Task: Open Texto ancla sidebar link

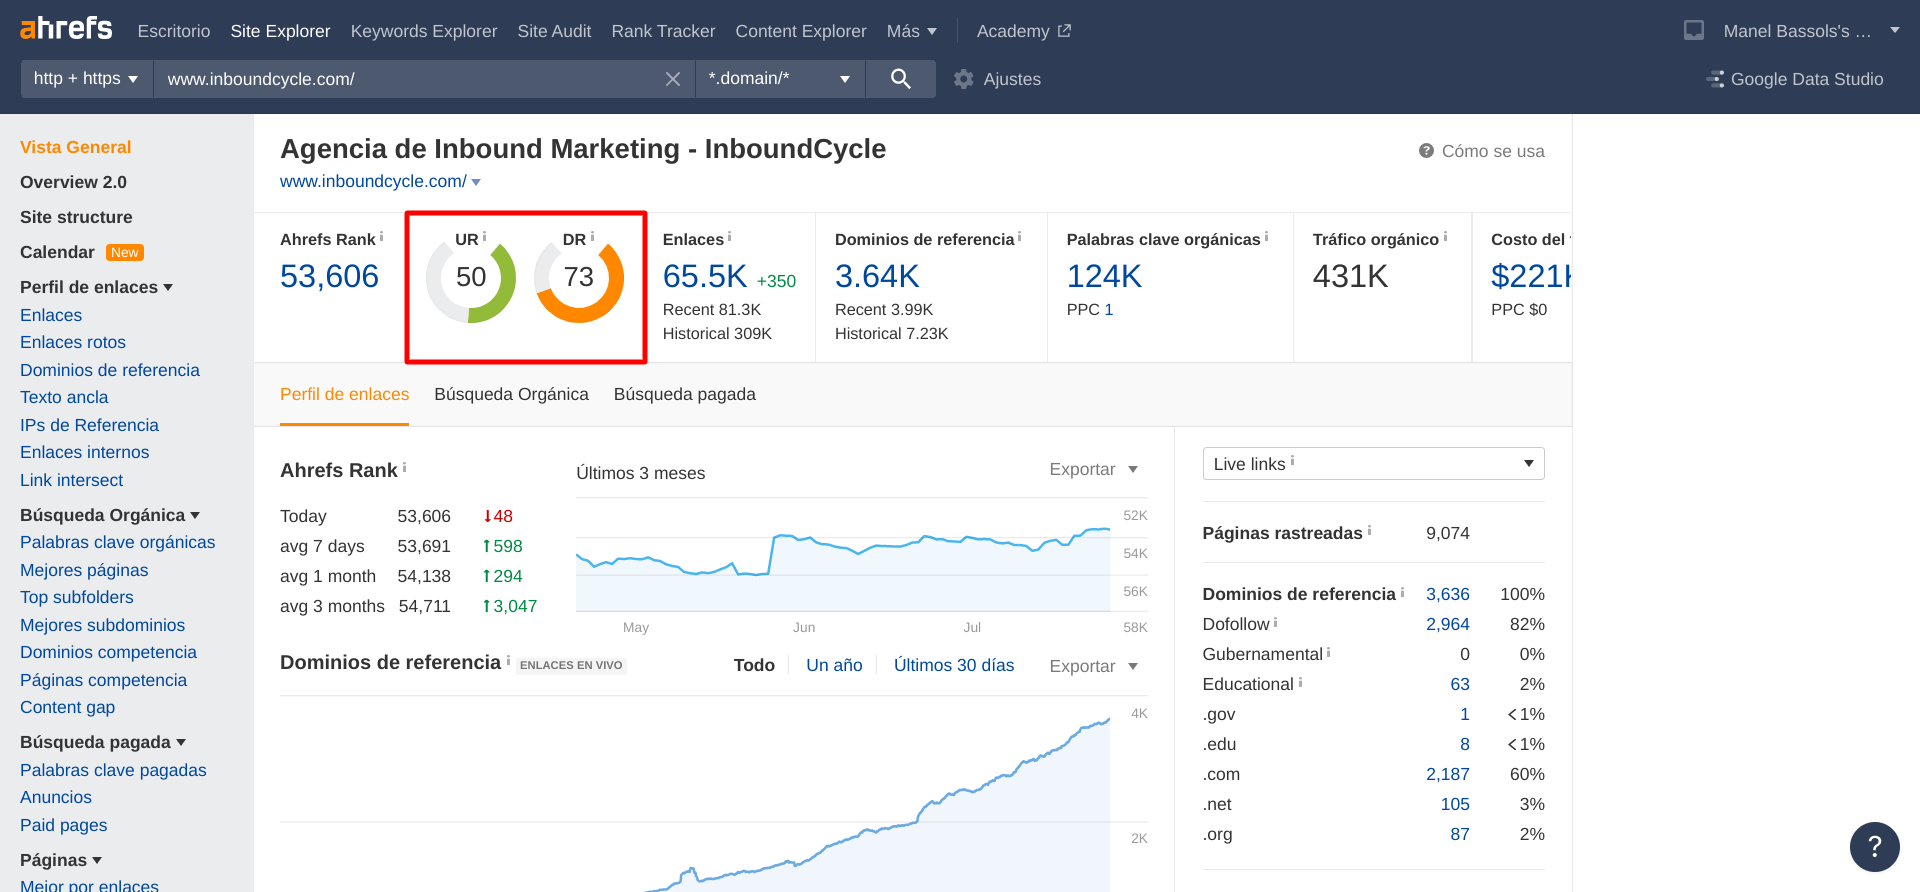Action: coord(64,397)
